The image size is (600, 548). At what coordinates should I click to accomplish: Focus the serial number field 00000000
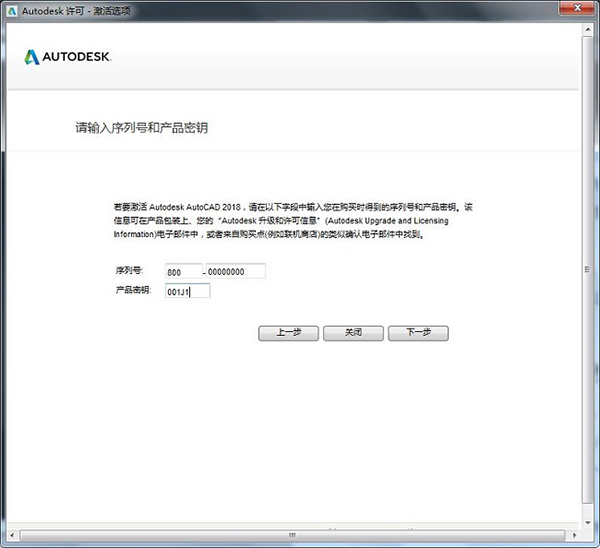click(236, 271)
